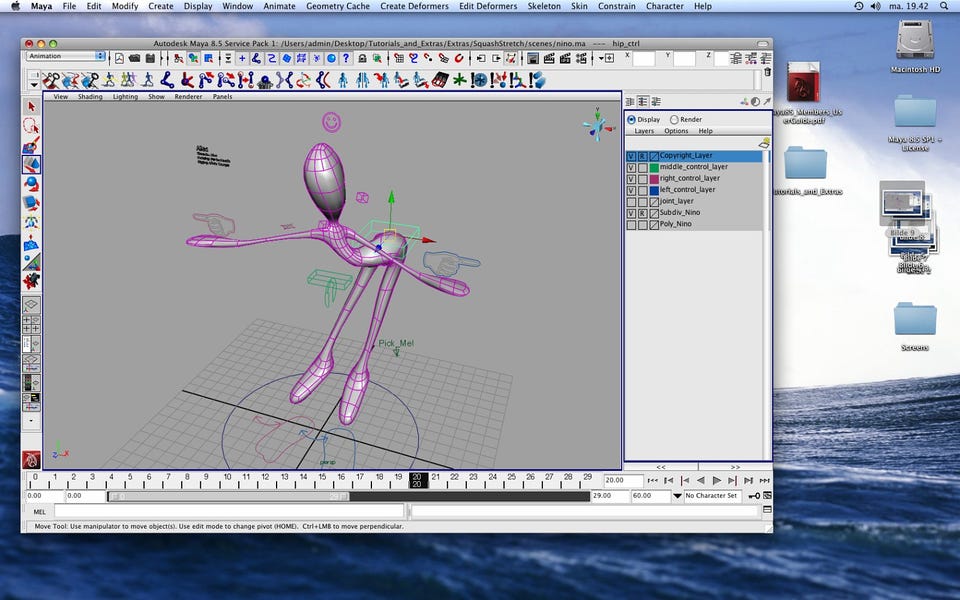Activate the Lasso select tool
Image resolution: width=960 pixels, height=600 pixels.
pyautogui.click(x=31, y=126)
